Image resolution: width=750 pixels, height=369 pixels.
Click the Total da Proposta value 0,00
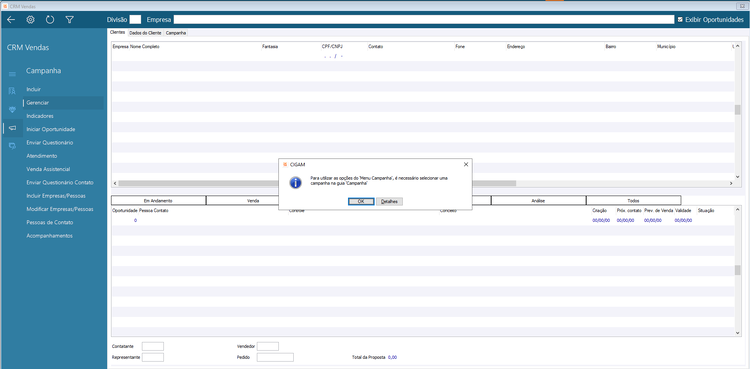392,358
